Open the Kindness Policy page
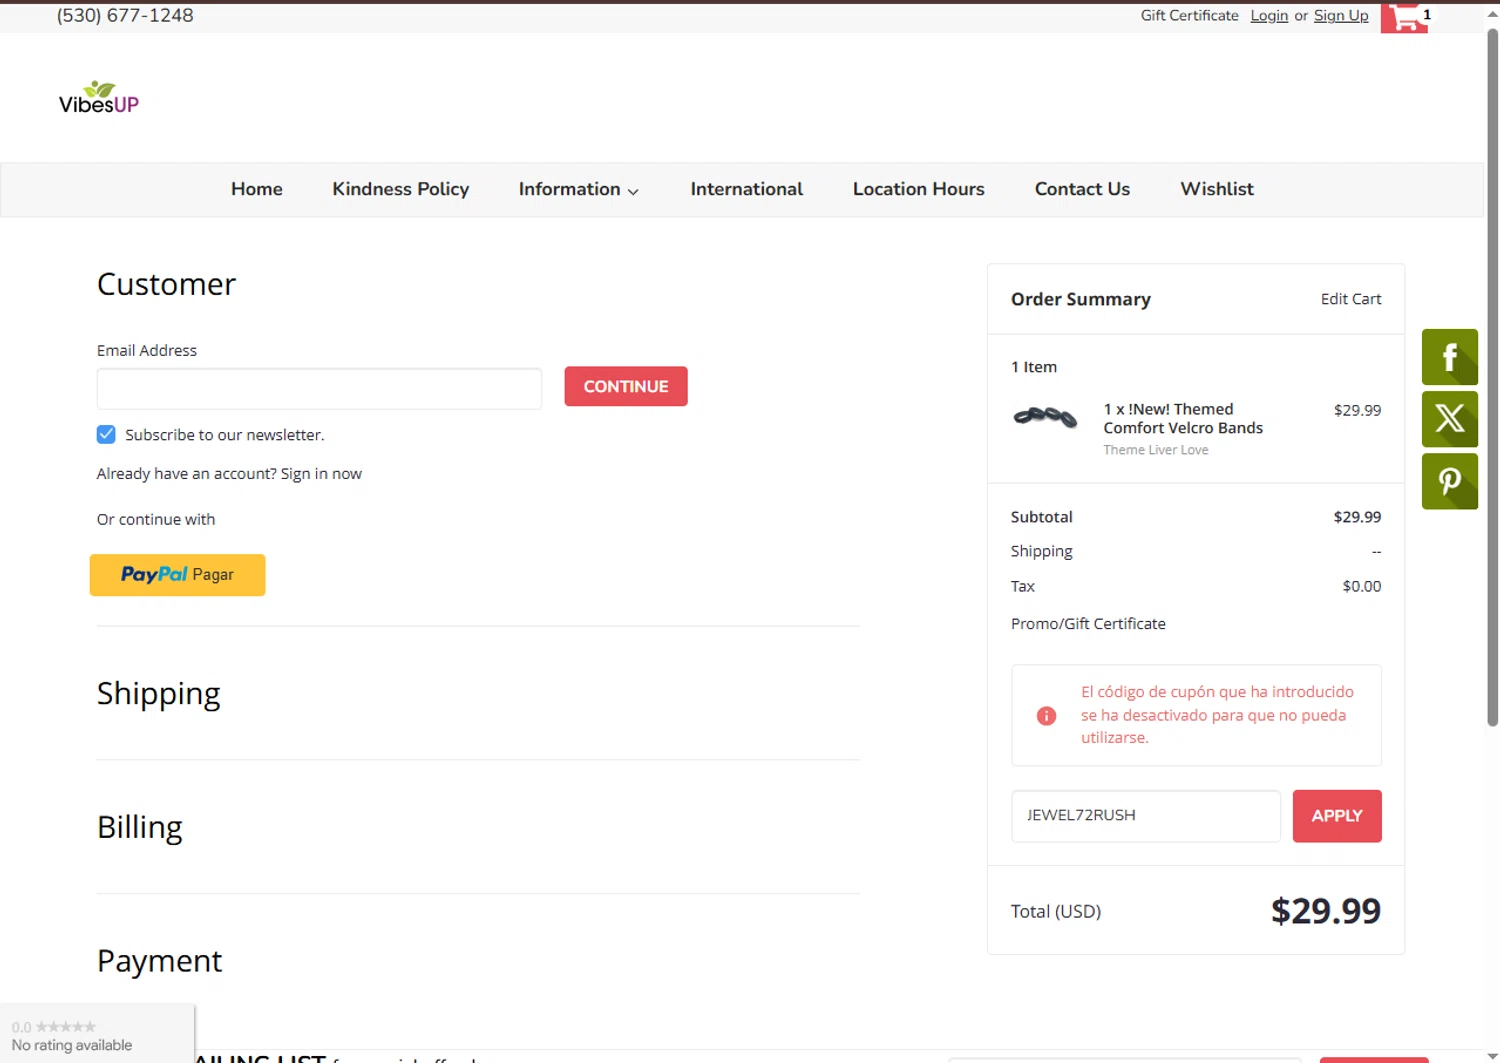This screenshot has height=1063, width=1500. [x=400, y=189]
